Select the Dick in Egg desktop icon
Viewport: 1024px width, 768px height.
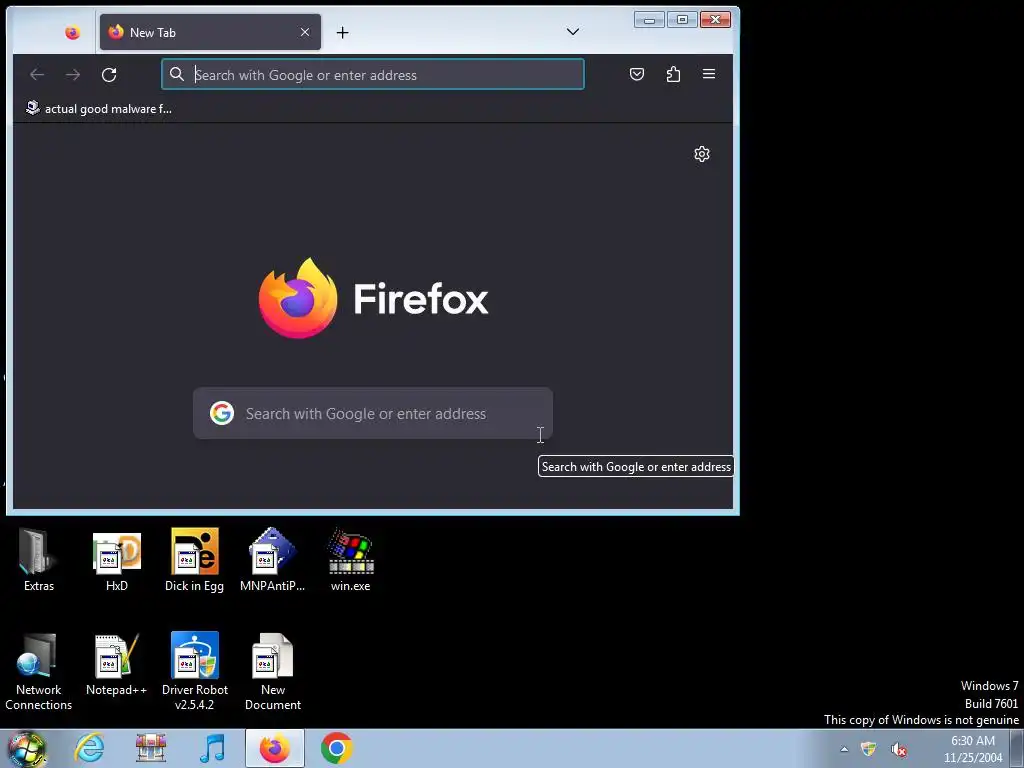pos(195,560)
